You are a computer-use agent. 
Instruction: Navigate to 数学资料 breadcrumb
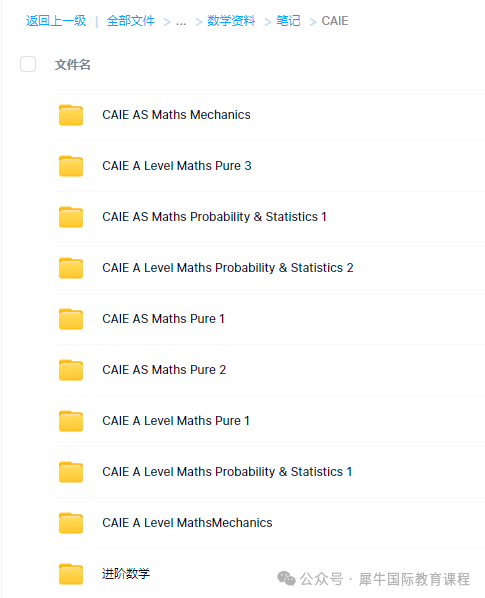pyautogui.click(x=231, y=21)
